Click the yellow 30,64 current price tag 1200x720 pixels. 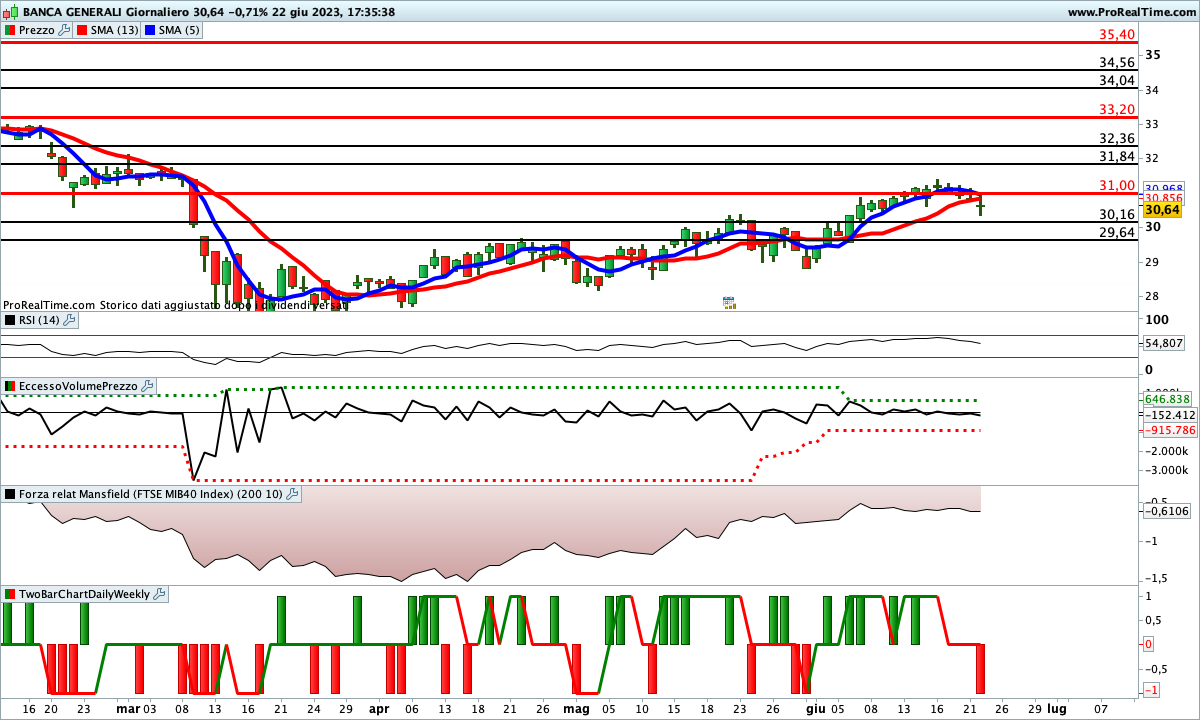point(1162,210)
